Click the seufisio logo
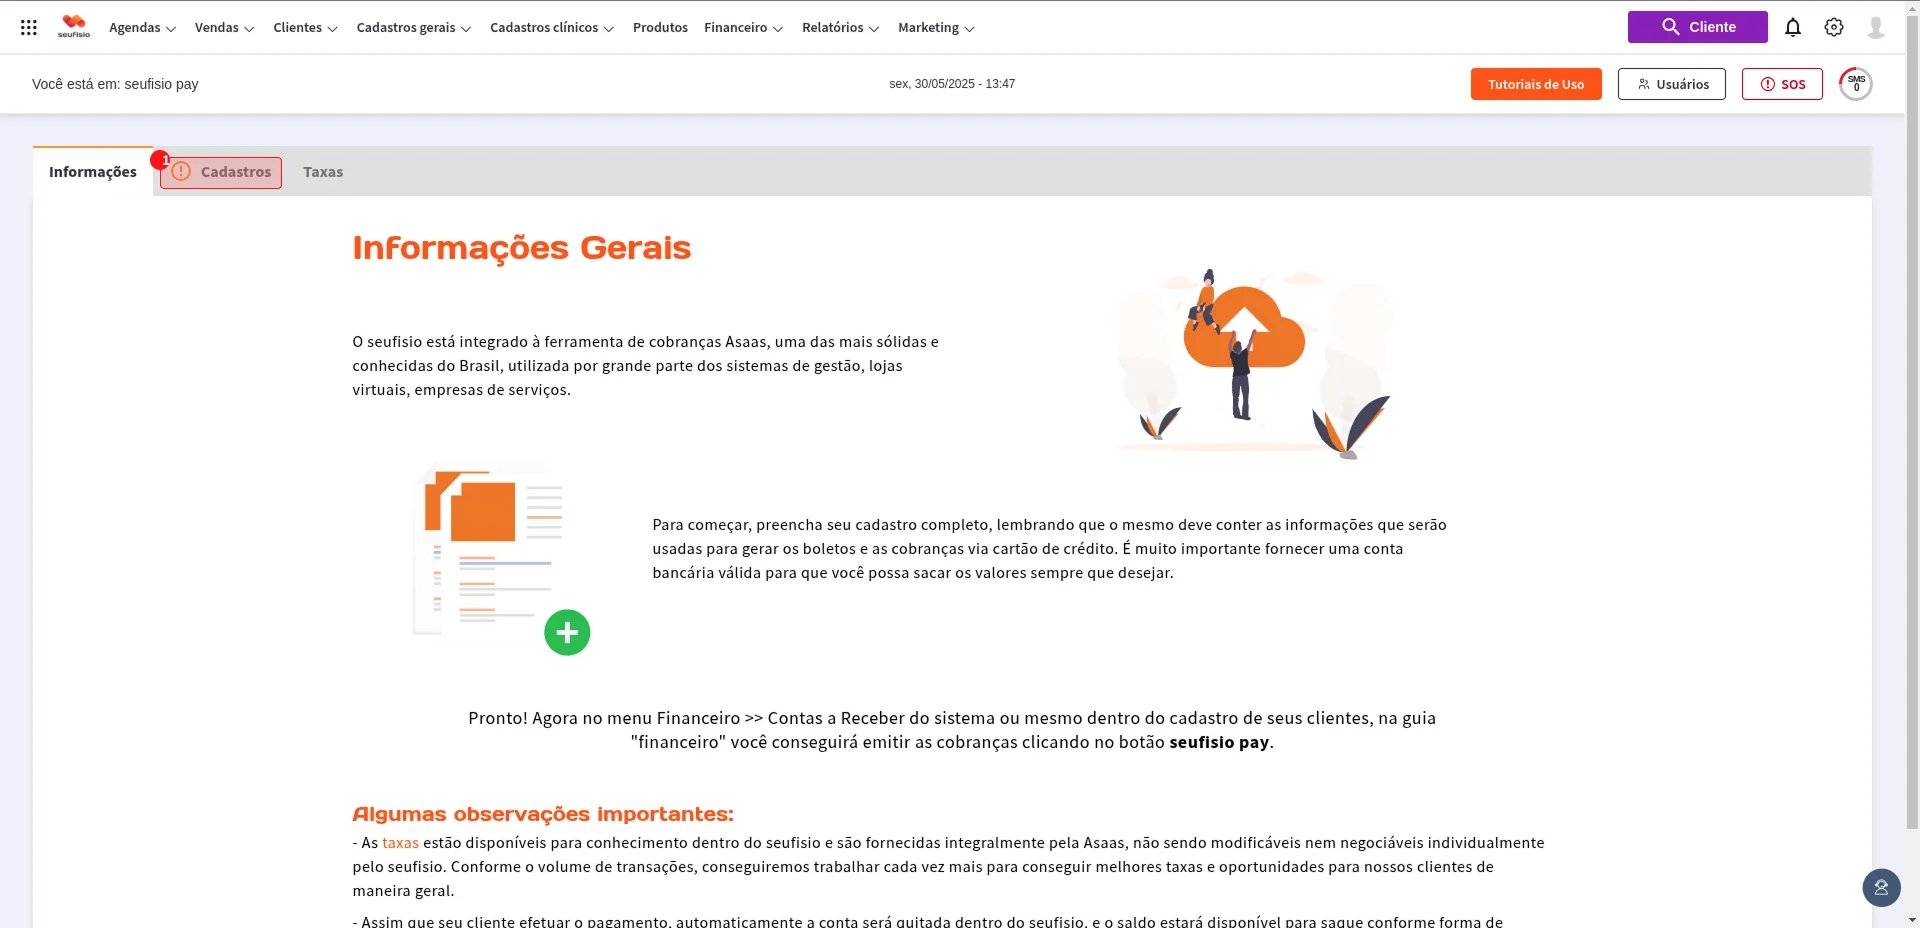The width and height of the screenshot is (1920, 928). (74, 26)
